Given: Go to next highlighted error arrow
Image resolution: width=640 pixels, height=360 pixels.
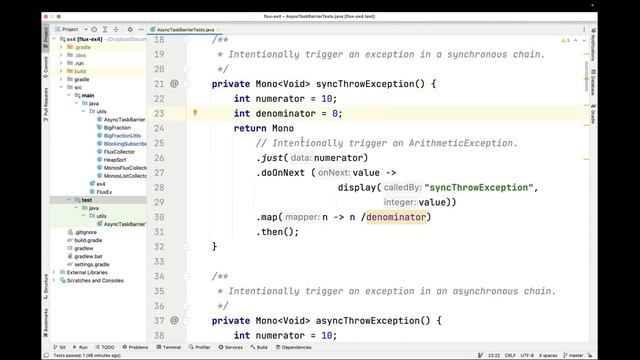Looking at the screenshot, I should (x=584, y=40).
